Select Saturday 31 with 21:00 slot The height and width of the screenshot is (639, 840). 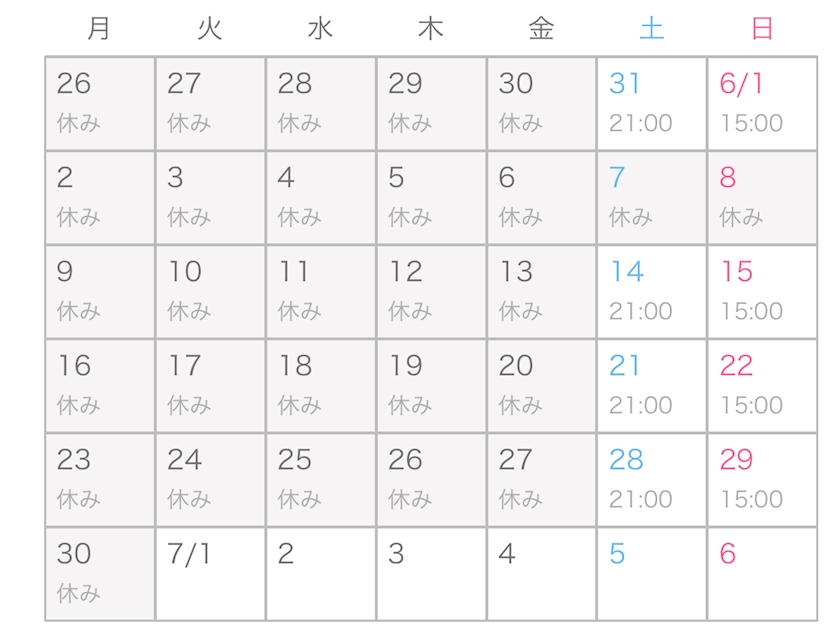[651, 103]
